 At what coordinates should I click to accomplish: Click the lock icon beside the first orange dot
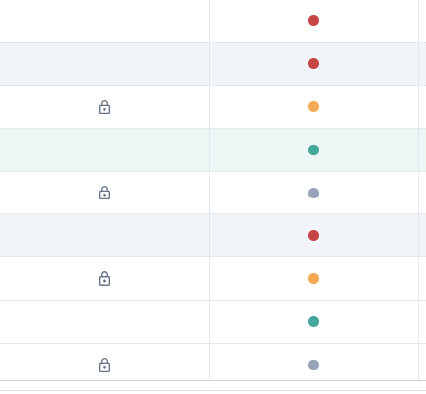click(104, 107)
